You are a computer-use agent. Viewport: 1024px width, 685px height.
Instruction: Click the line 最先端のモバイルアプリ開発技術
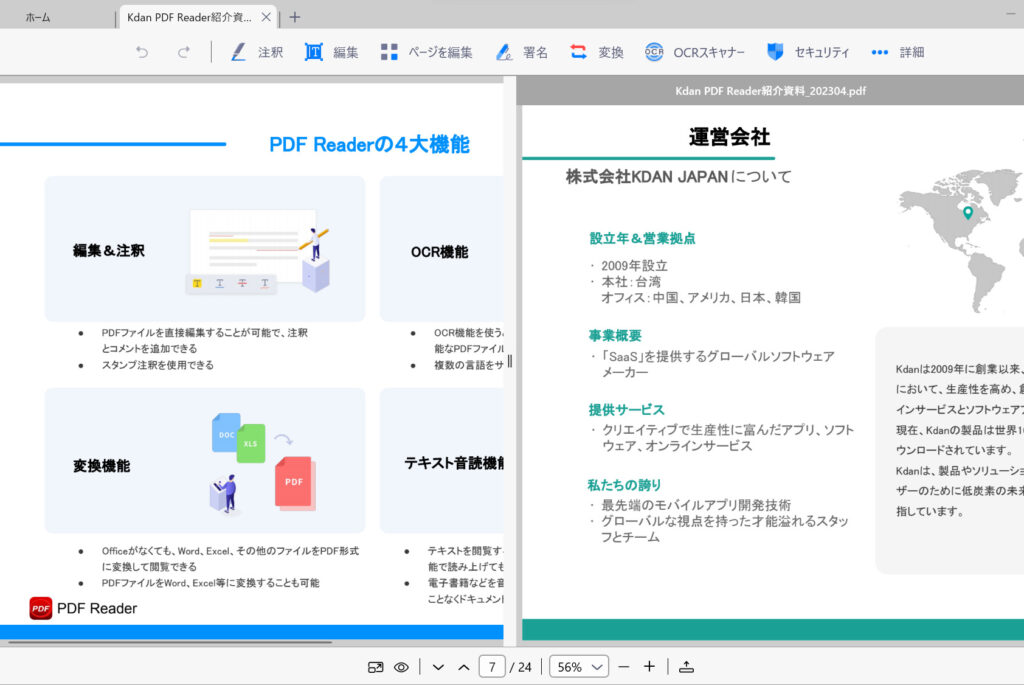[696, 505]
